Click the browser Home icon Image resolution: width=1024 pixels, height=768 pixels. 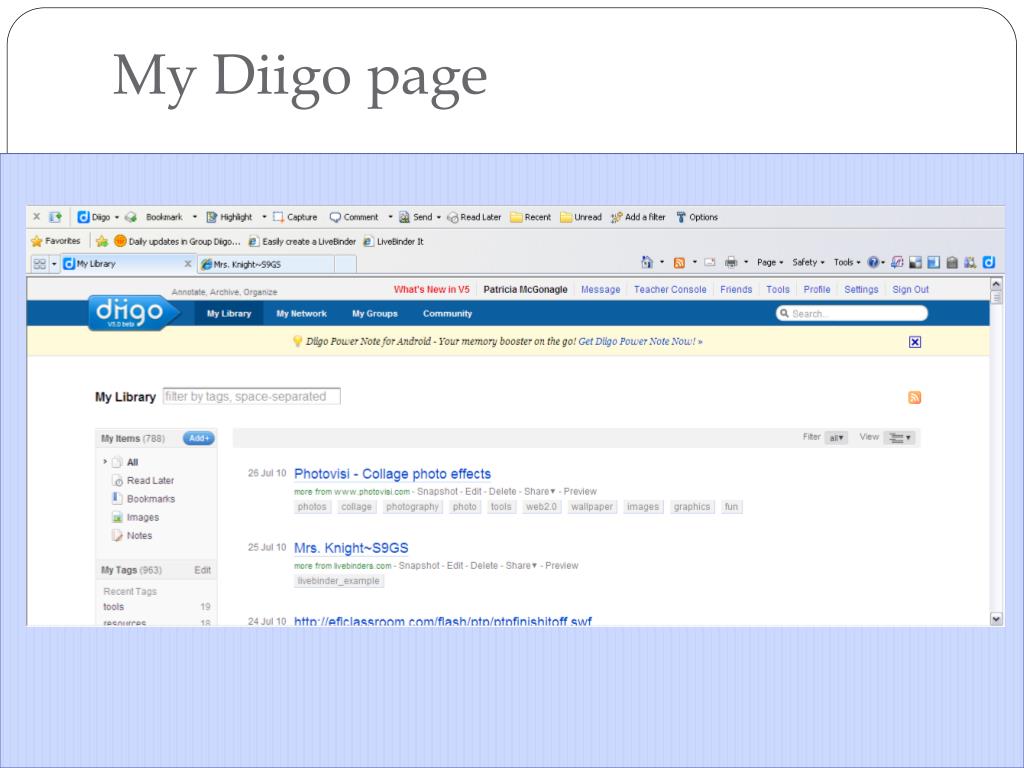coord(647,262)
